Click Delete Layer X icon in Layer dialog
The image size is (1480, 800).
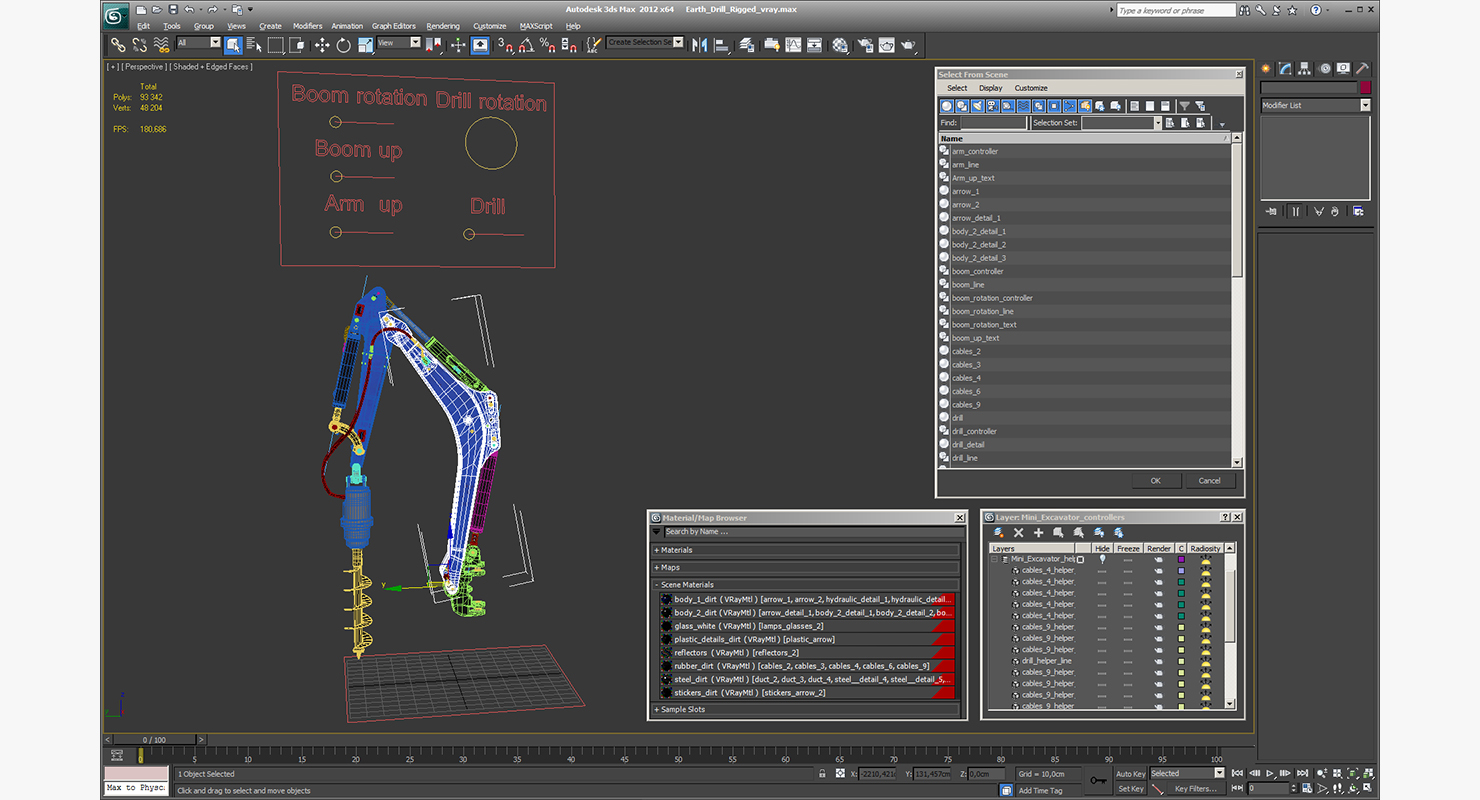(1018, 533)
